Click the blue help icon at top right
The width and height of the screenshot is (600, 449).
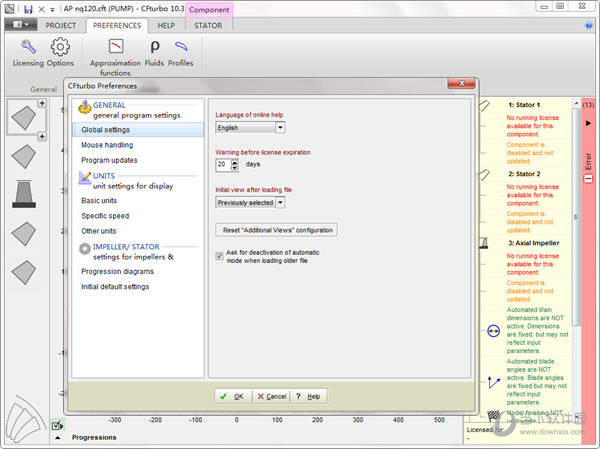pyautogui.click(x=589, y=26)
